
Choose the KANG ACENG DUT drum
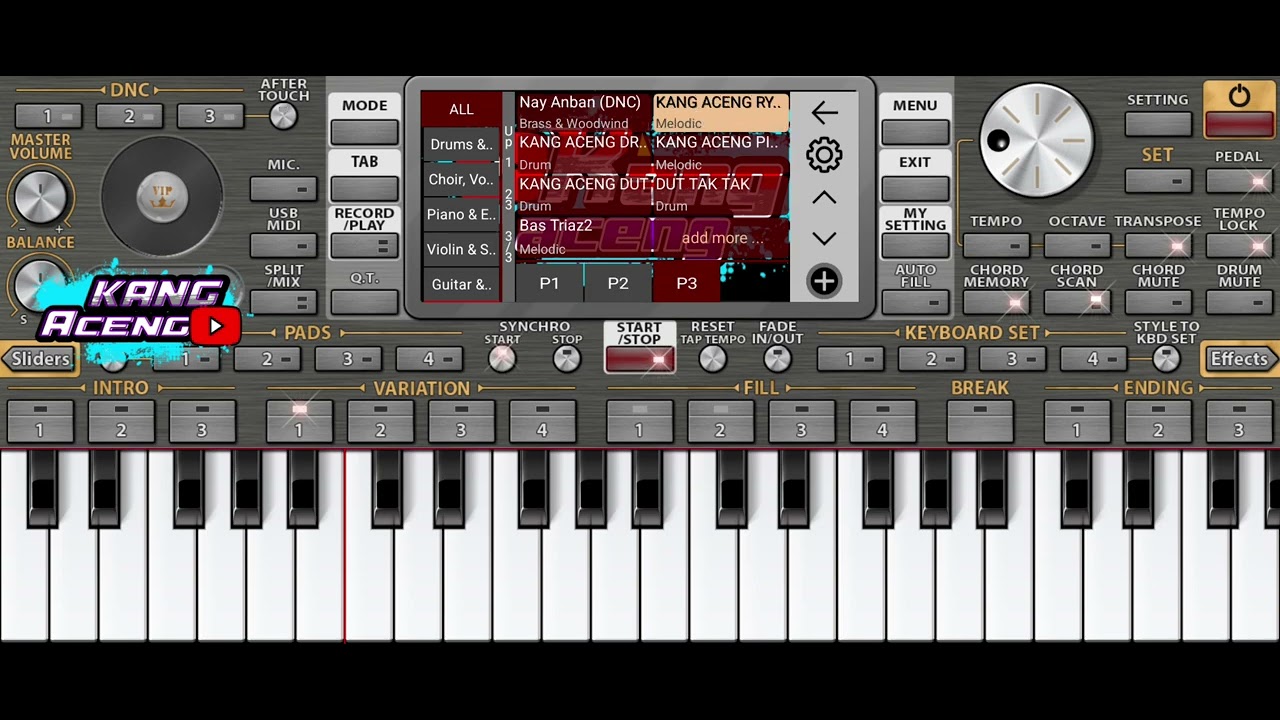coord(584,195)
